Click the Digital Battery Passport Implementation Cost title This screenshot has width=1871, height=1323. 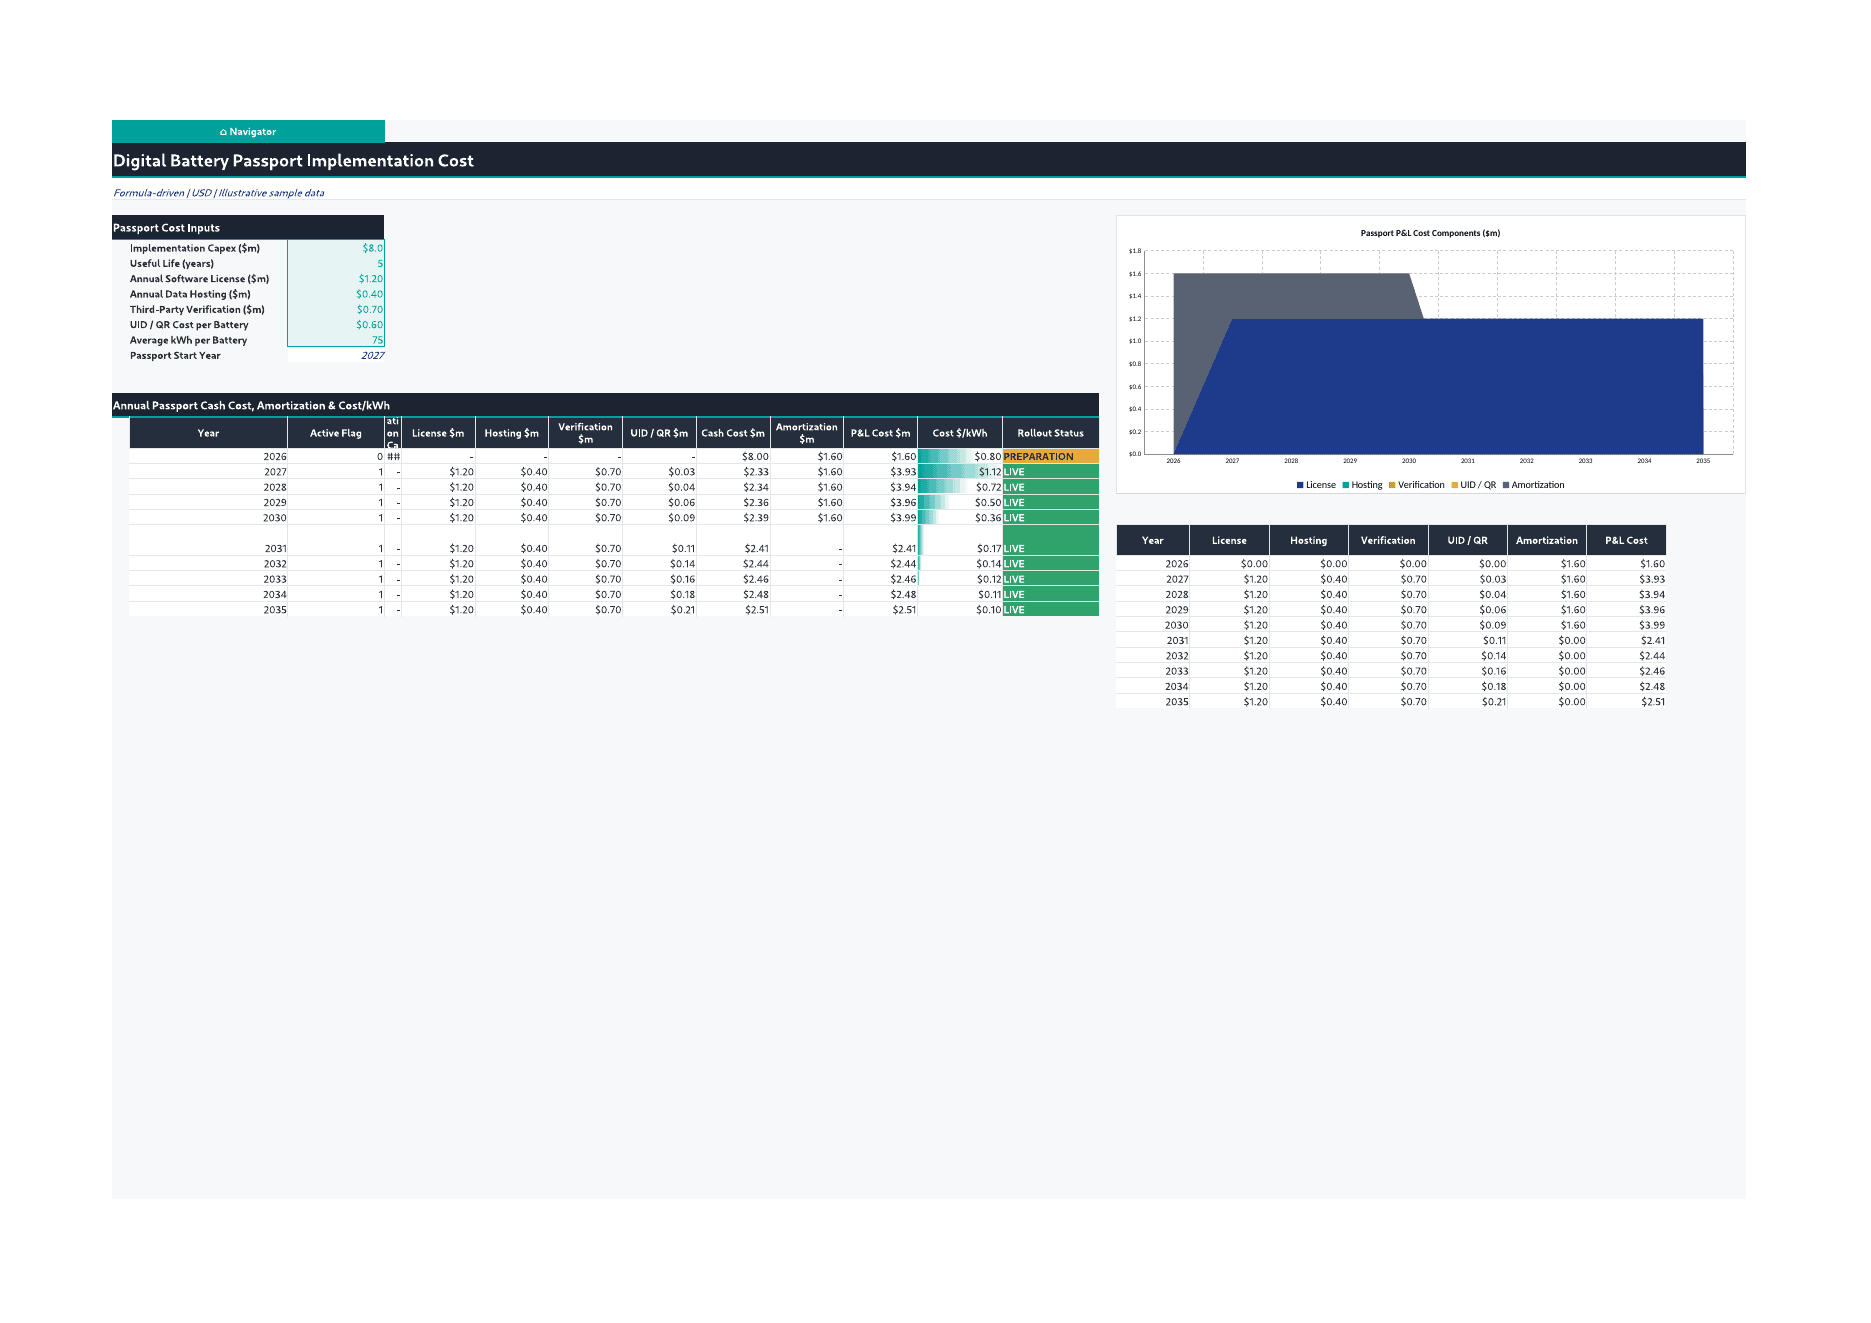[x=293, y=161]
